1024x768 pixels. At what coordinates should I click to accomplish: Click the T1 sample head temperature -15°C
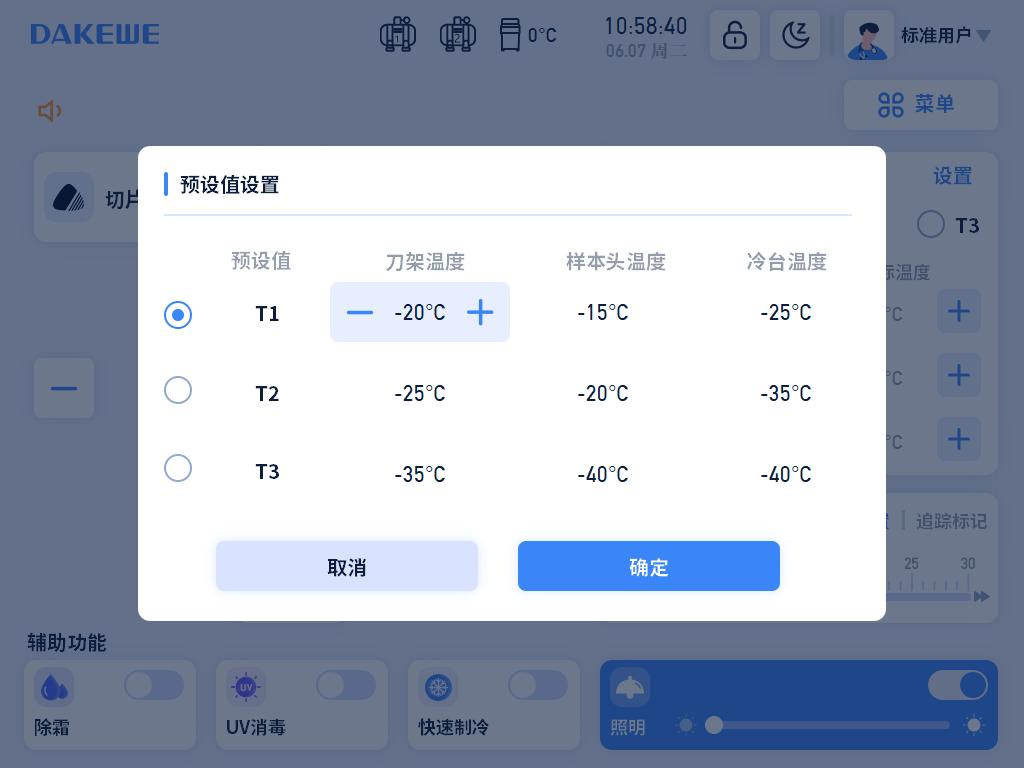pyautogui.click(x=603, y=313)
